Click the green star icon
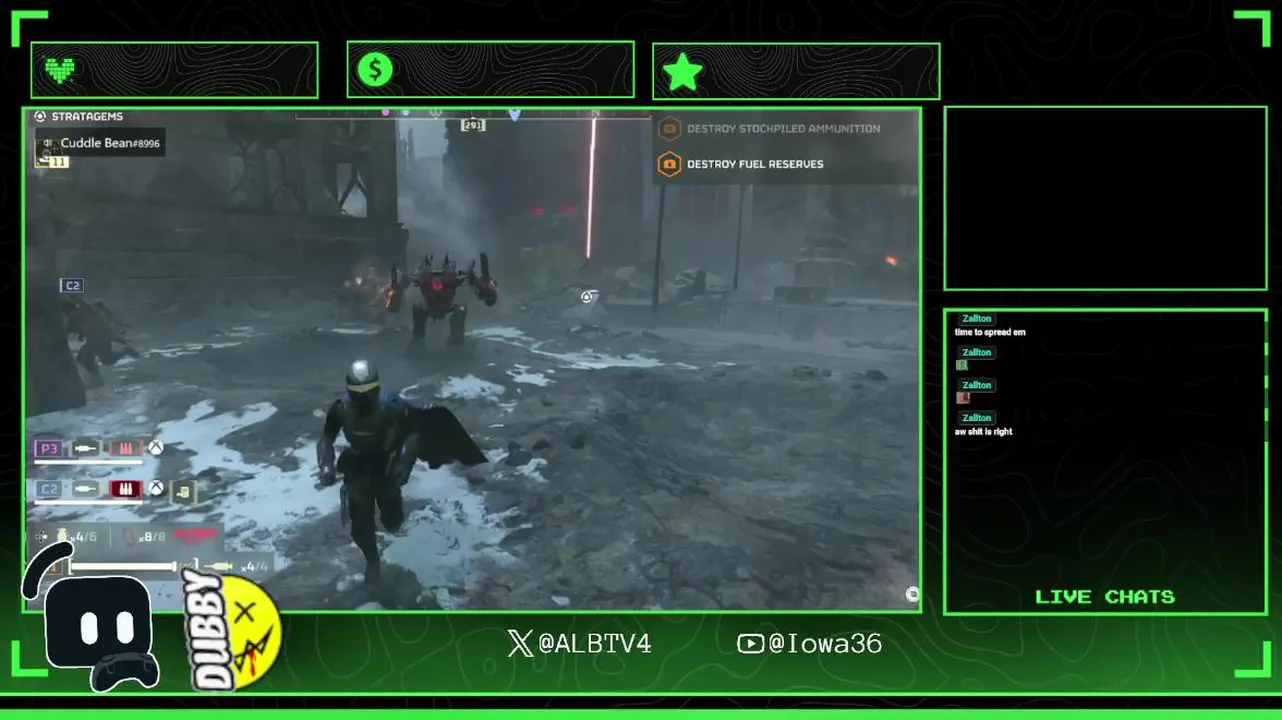Image resolution: width=1282 pixels, height=720 pixels. click(683, 72)
